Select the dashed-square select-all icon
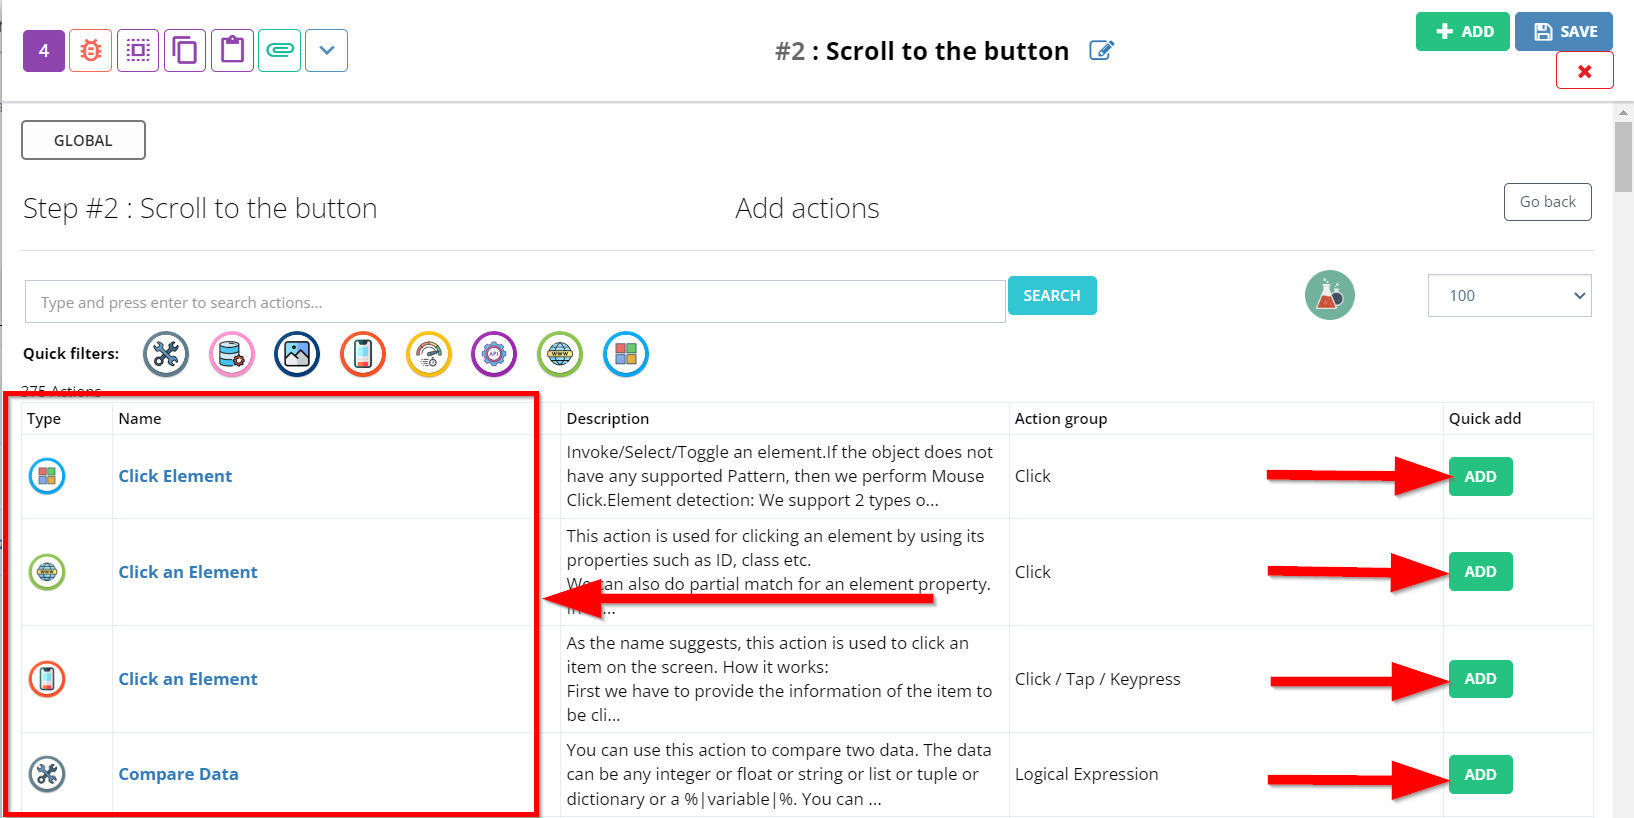The width and height of the screenshot is (1634, 818). (x=138, y=51)
